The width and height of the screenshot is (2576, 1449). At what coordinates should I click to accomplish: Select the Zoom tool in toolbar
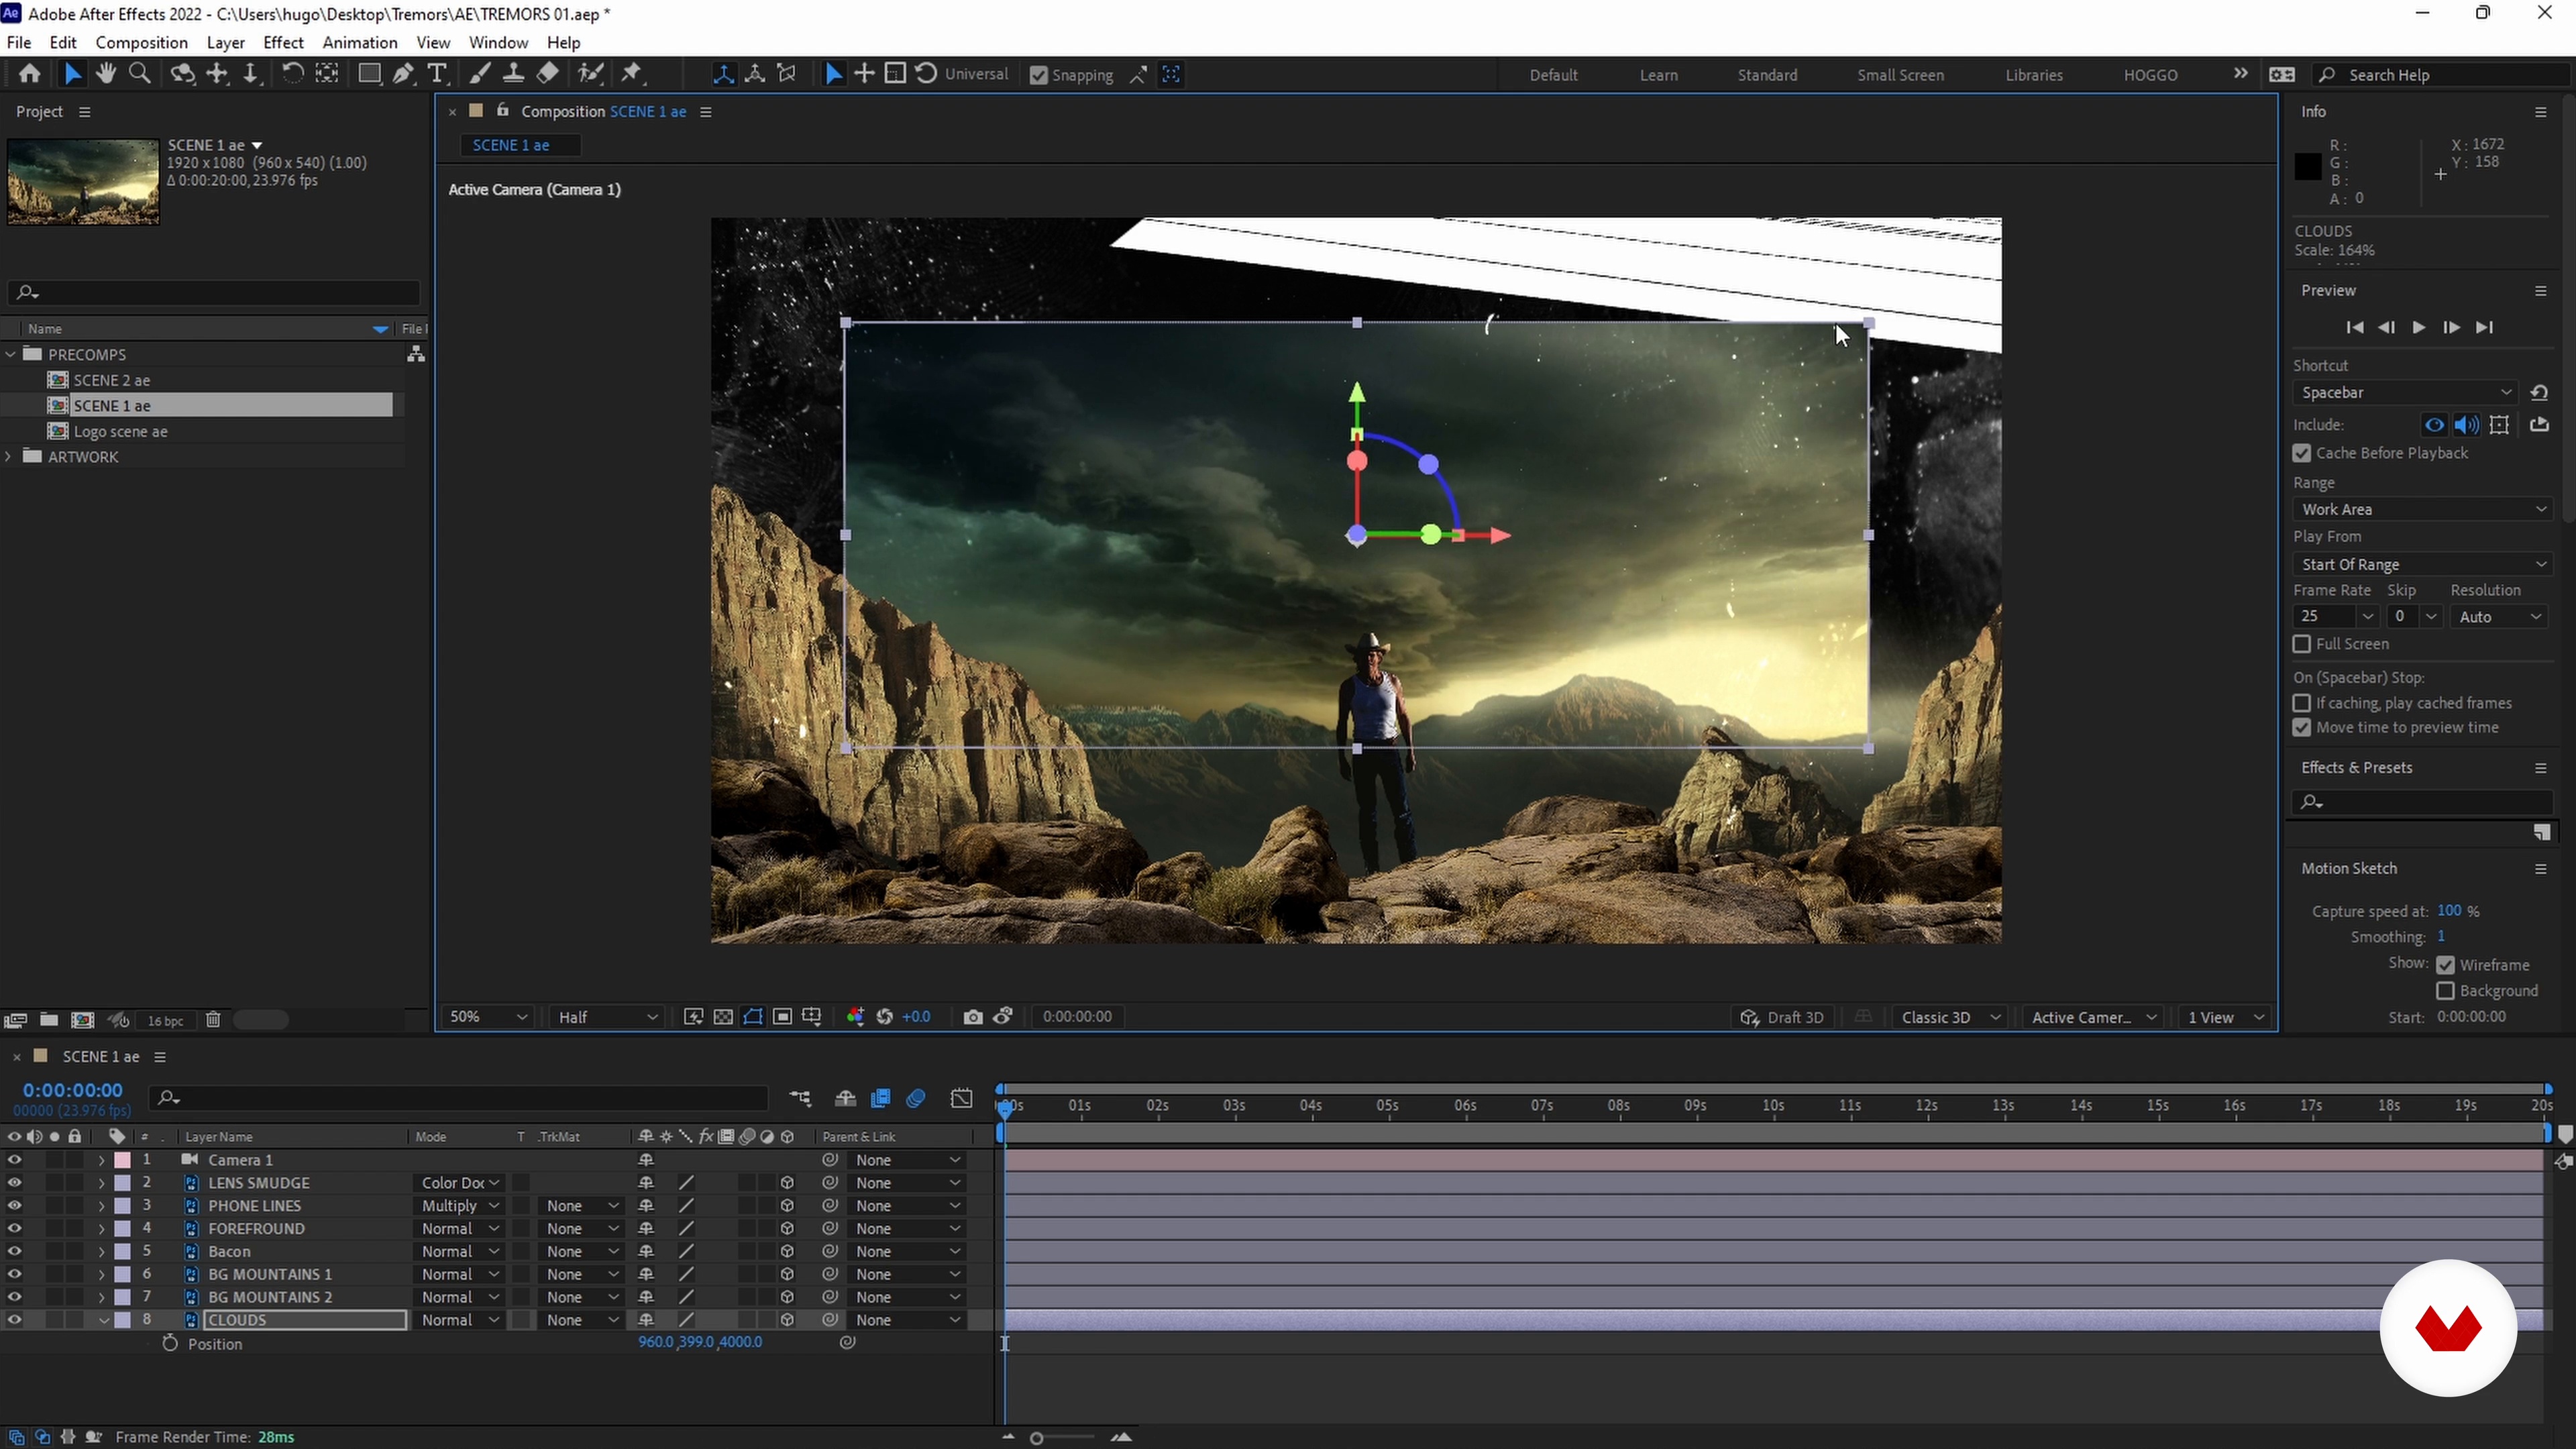pos(140,73)
